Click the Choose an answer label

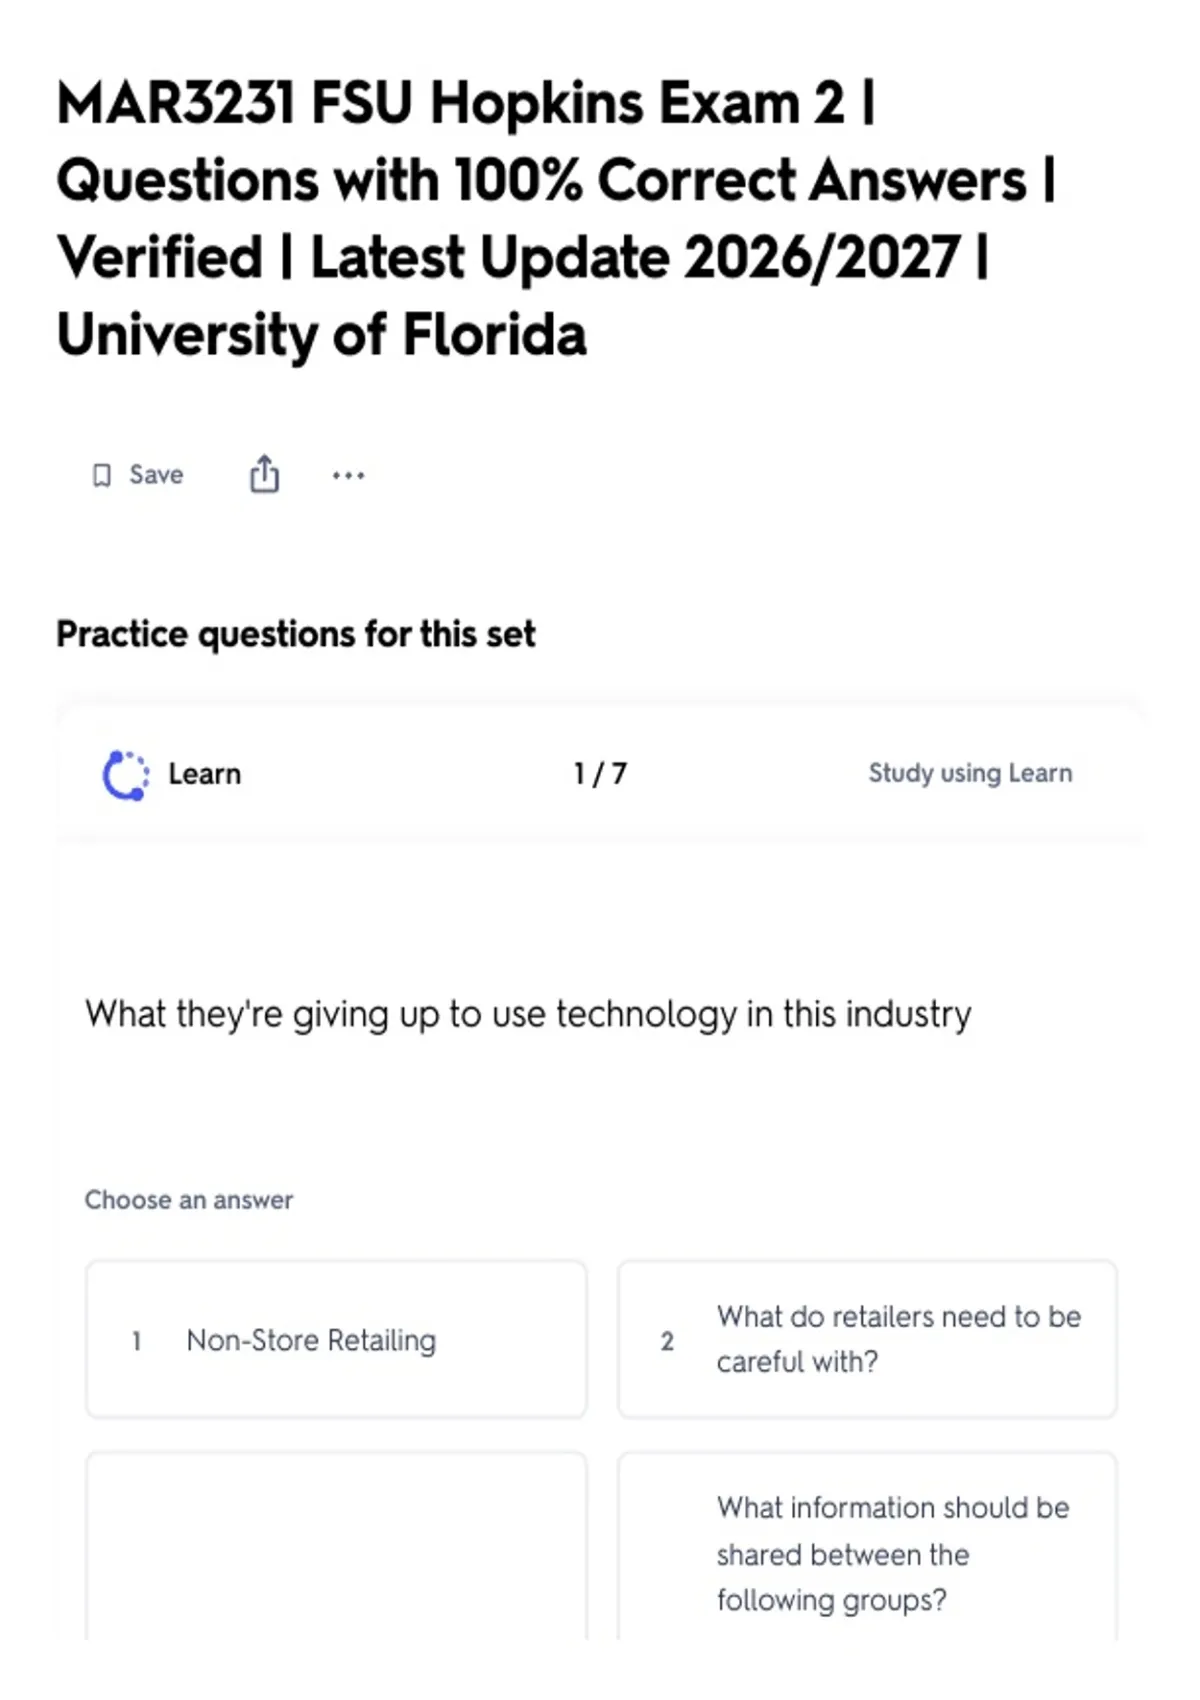[x=189, y=1200]
